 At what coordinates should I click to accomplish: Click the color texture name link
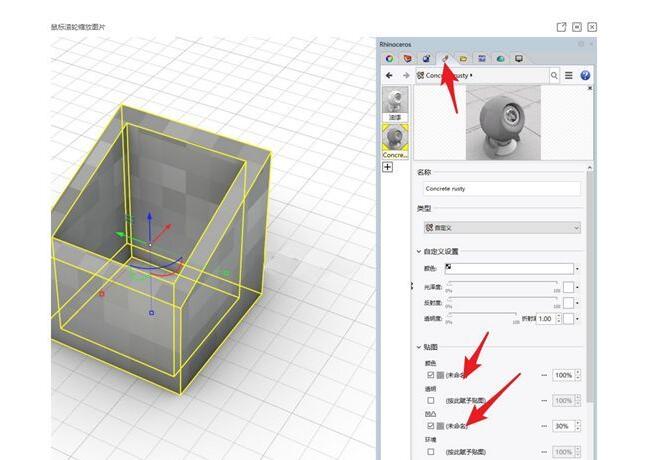[x=456, y=375]
